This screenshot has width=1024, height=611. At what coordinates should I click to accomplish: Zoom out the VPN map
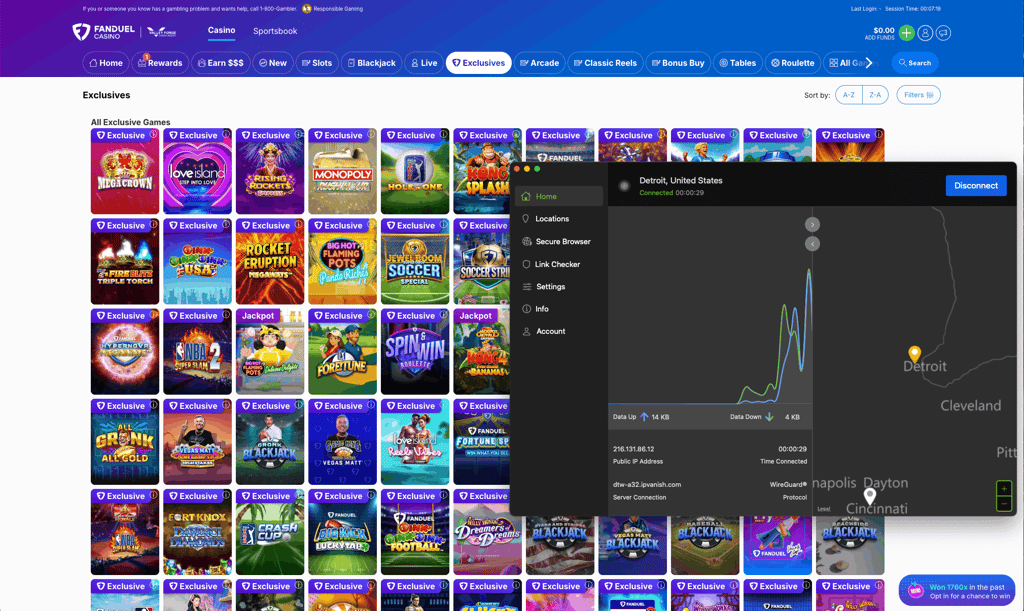(x=1004, y=503)
